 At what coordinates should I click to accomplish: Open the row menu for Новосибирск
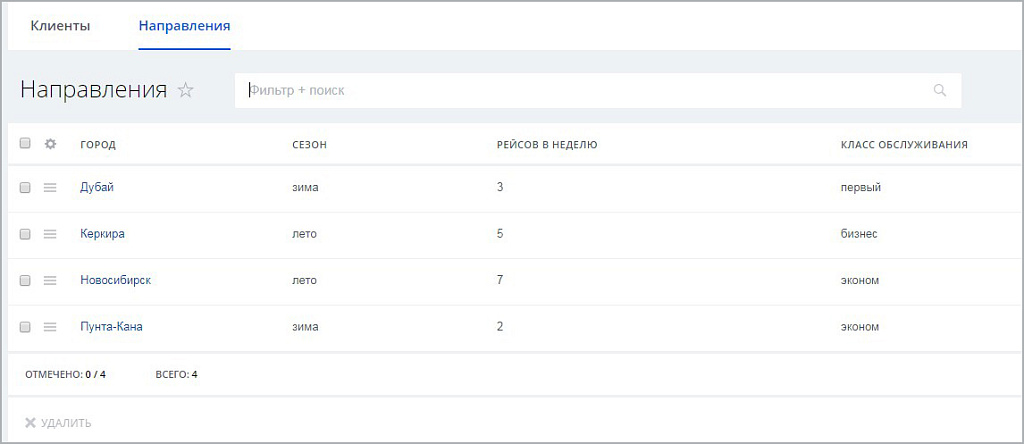point(50,280)
